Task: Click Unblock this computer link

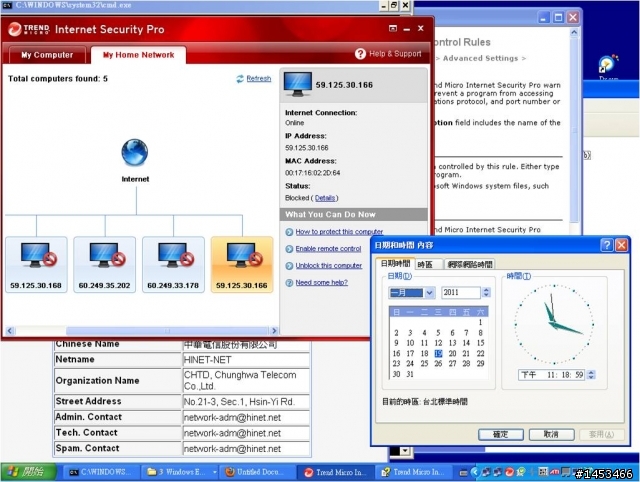Action: (329, 266)
